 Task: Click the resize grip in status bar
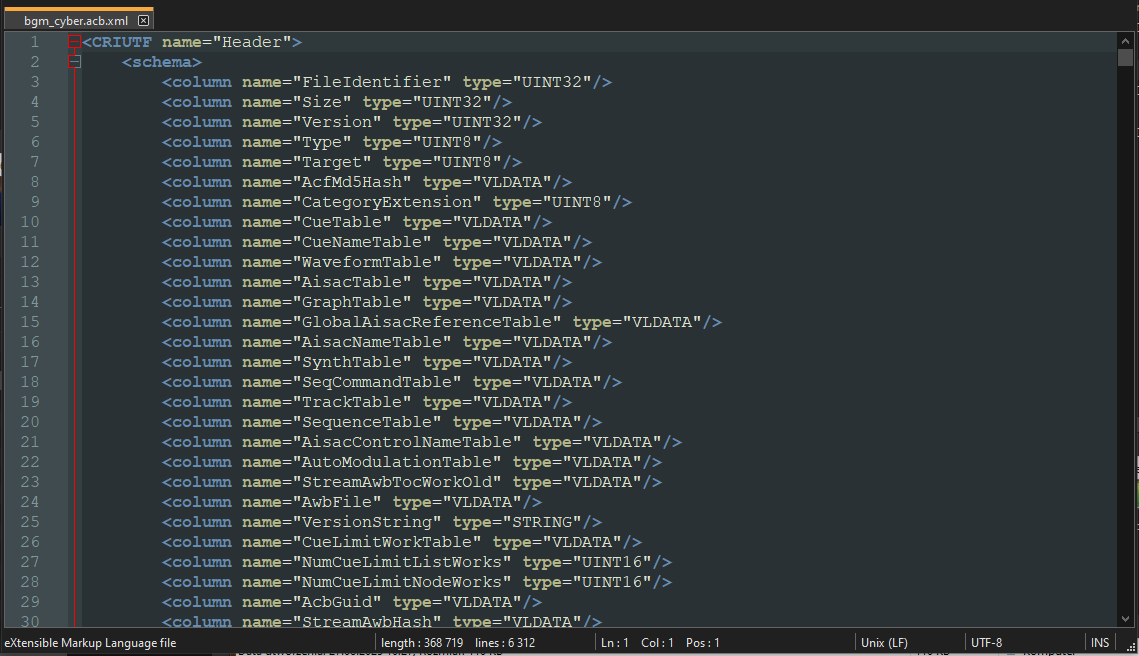[1130, 646]
